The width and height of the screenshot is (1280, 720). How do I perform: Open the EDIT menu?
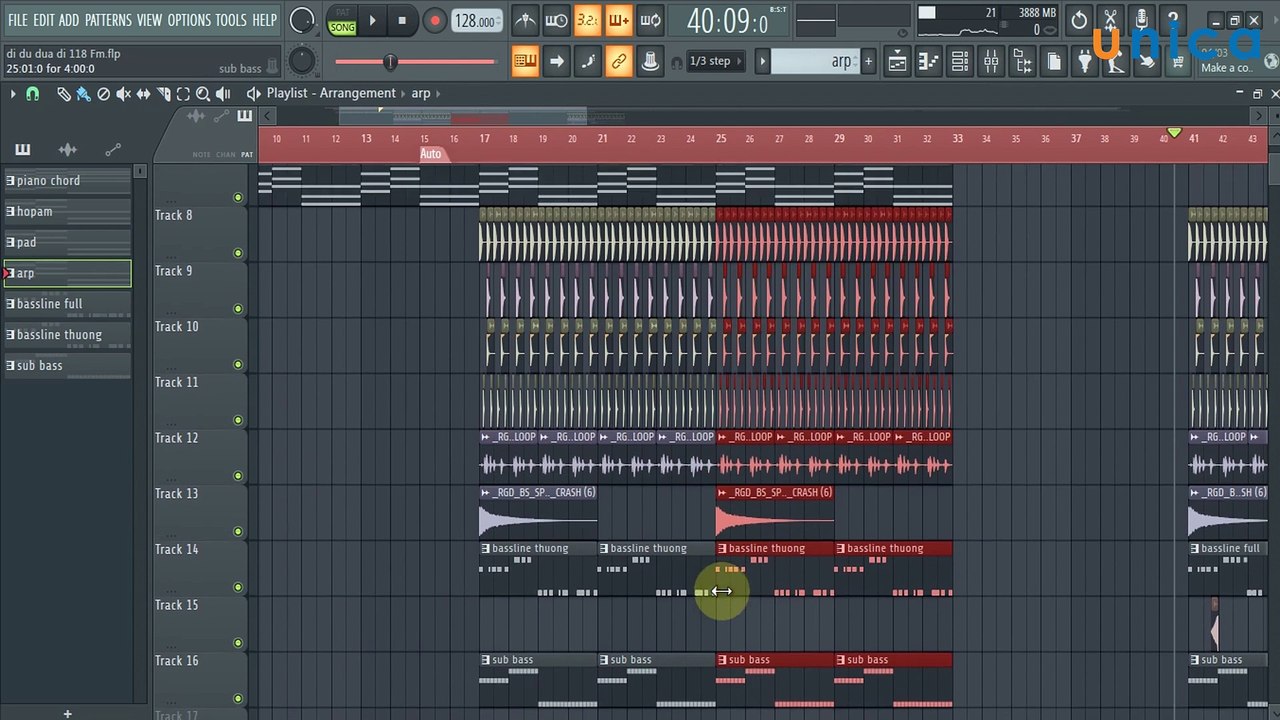pyautogui.click(x=43, y=20)
